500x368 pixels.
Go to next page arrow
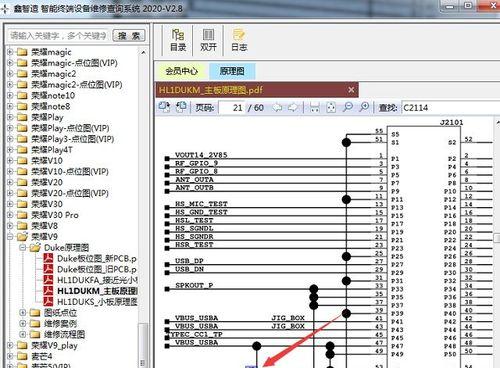[x=293, y=108]
